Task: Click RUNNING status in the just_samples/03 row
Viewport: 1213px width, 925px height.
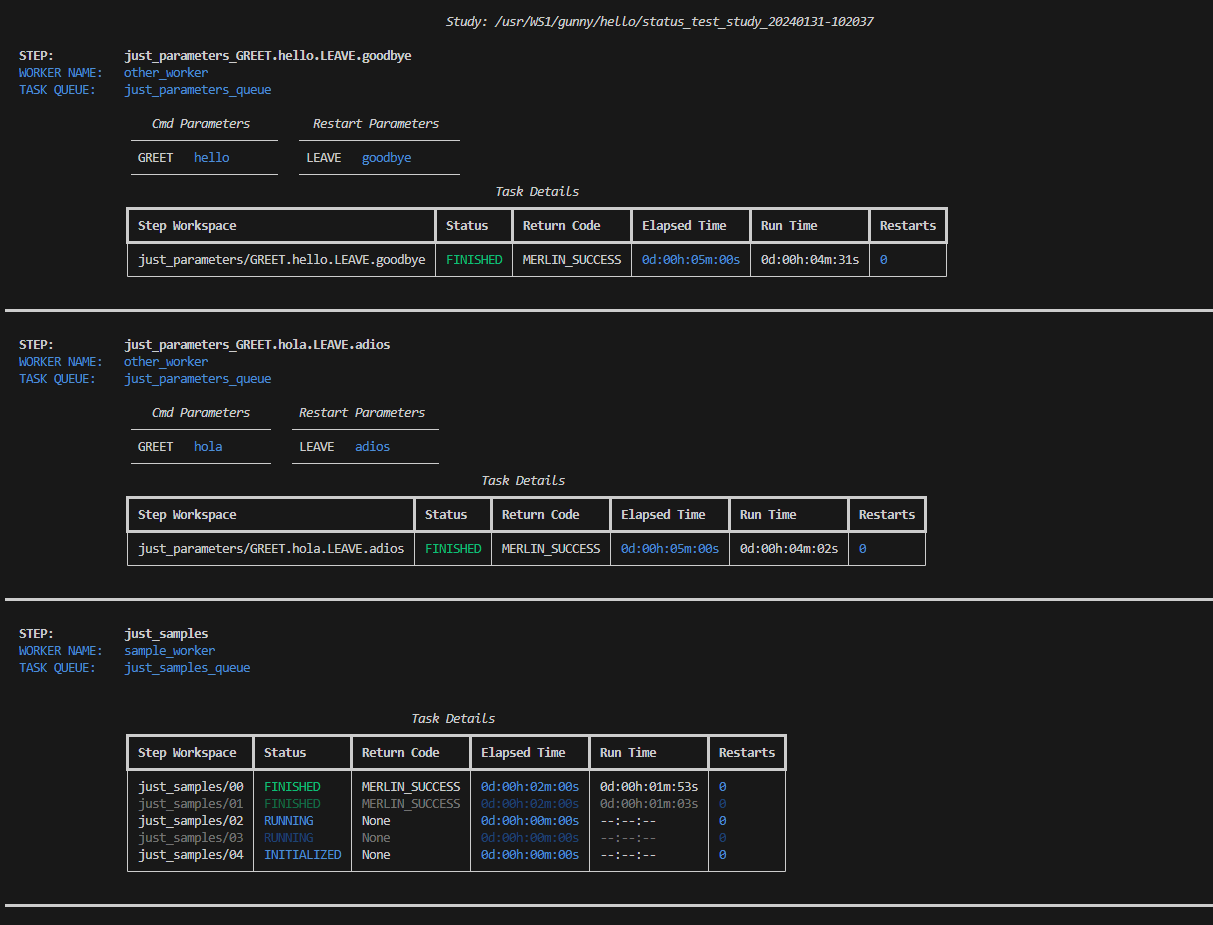Action: pyautogui.click(x=288, y=838)
